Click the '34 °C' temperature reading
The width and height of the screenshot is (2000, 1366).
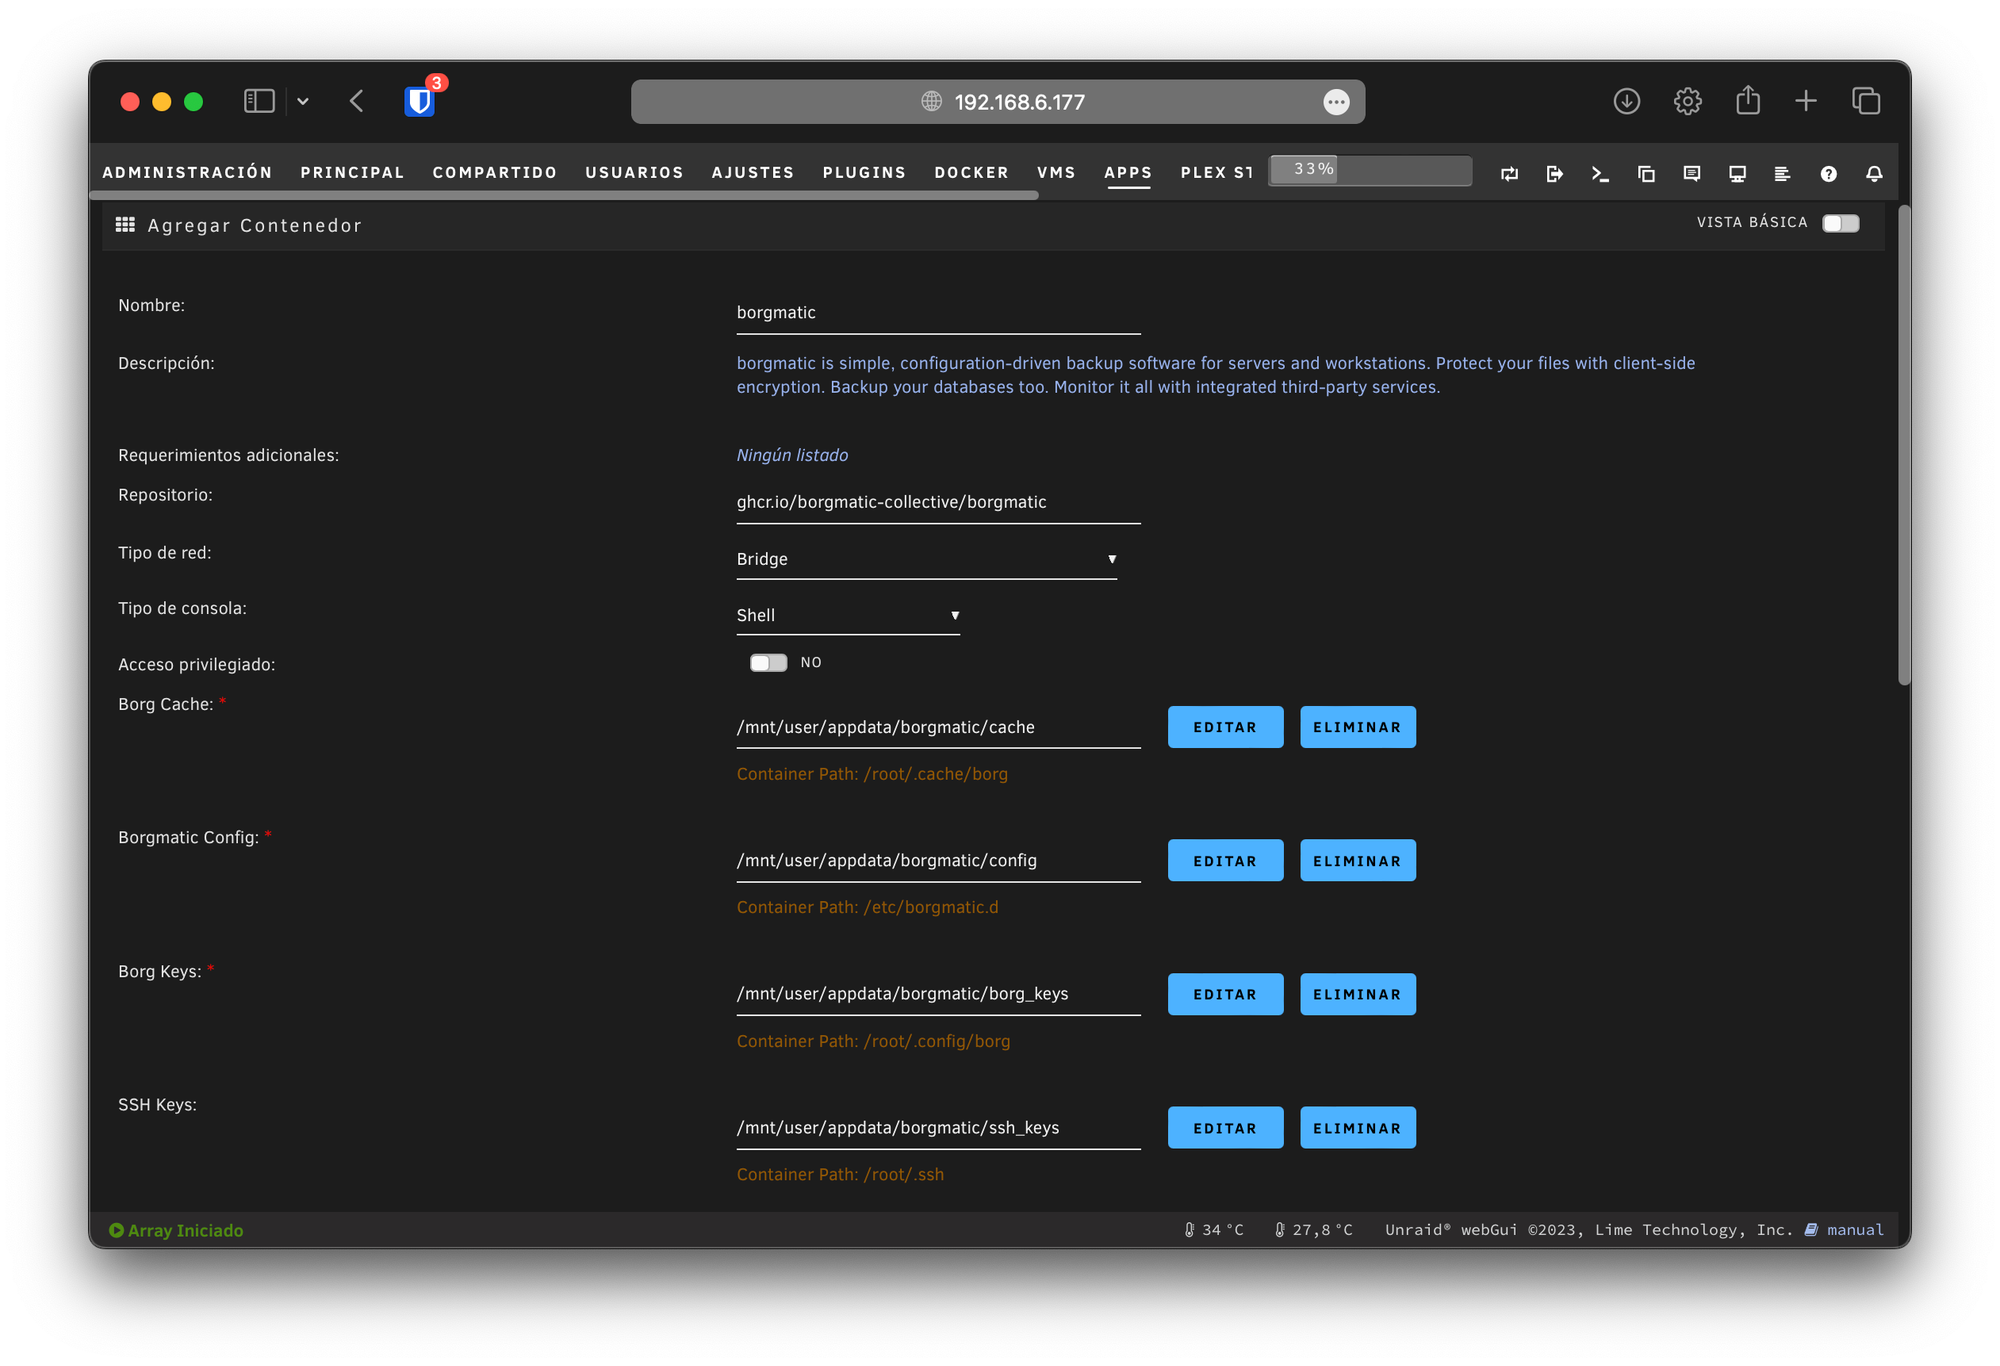click(x=1223, y=1230)
